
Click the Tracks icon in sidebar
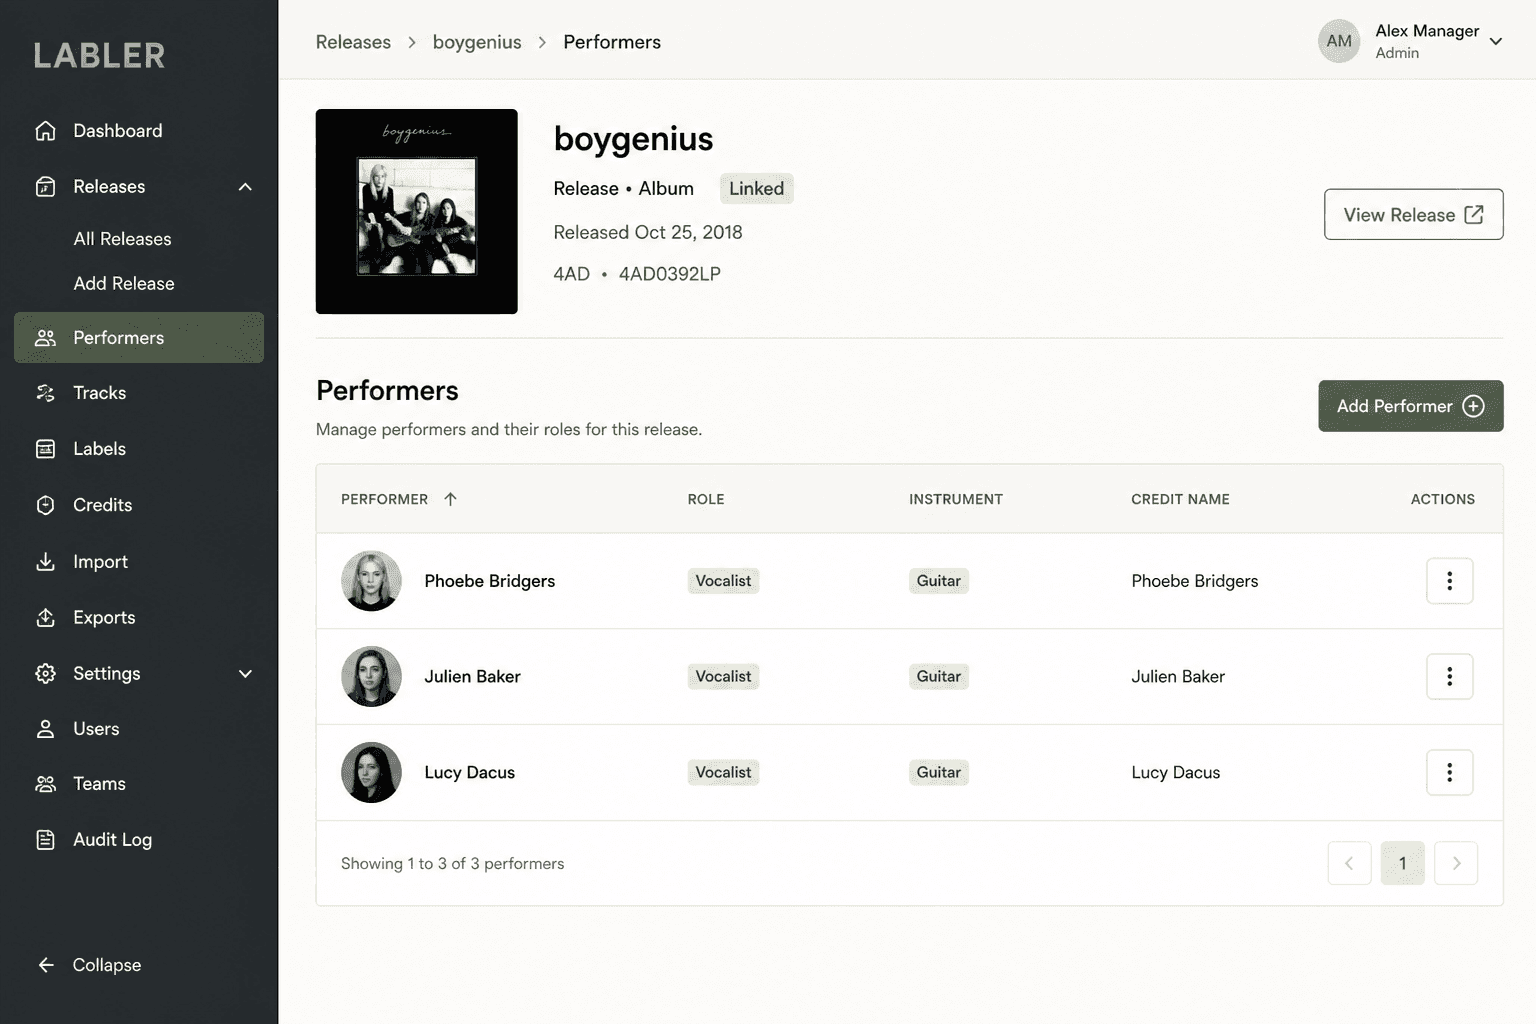(x=45, y=393)
